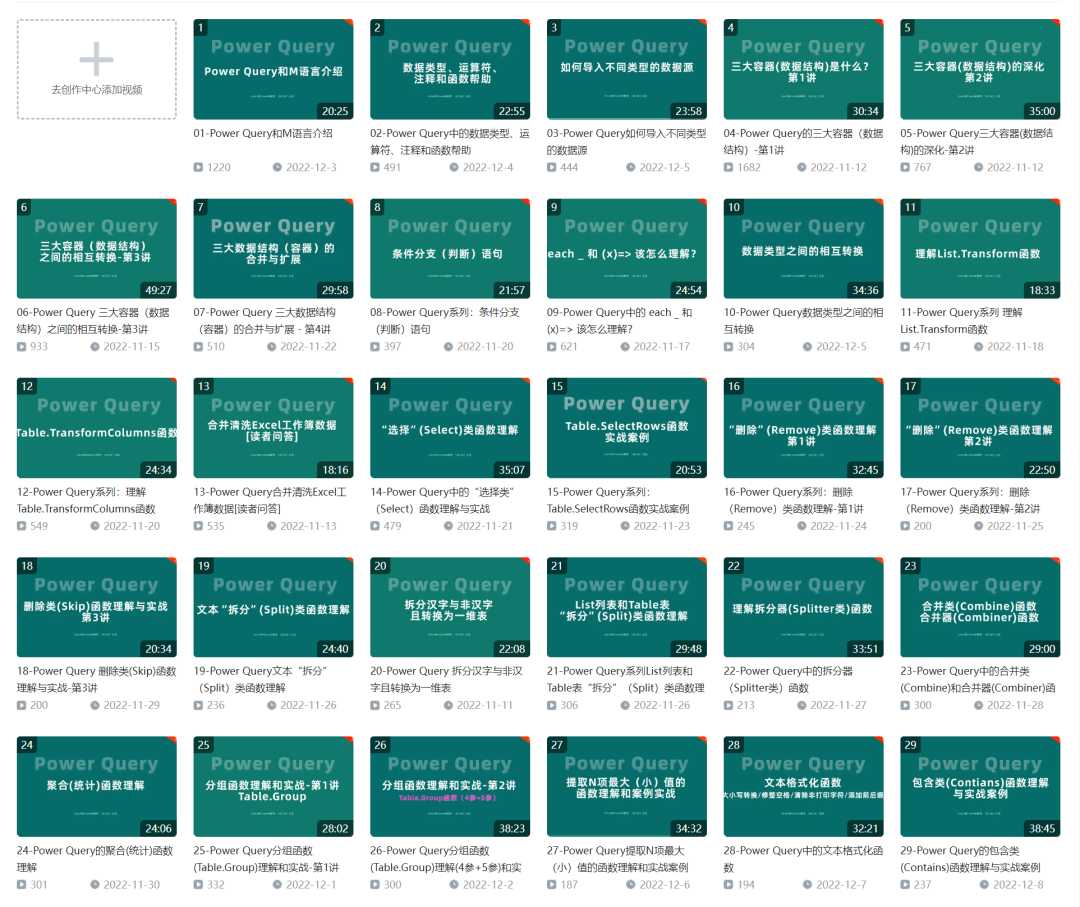Open thumbnail 12 Table.TransformColumns函数
1080x907 pixels.
(x=96, y=428)
